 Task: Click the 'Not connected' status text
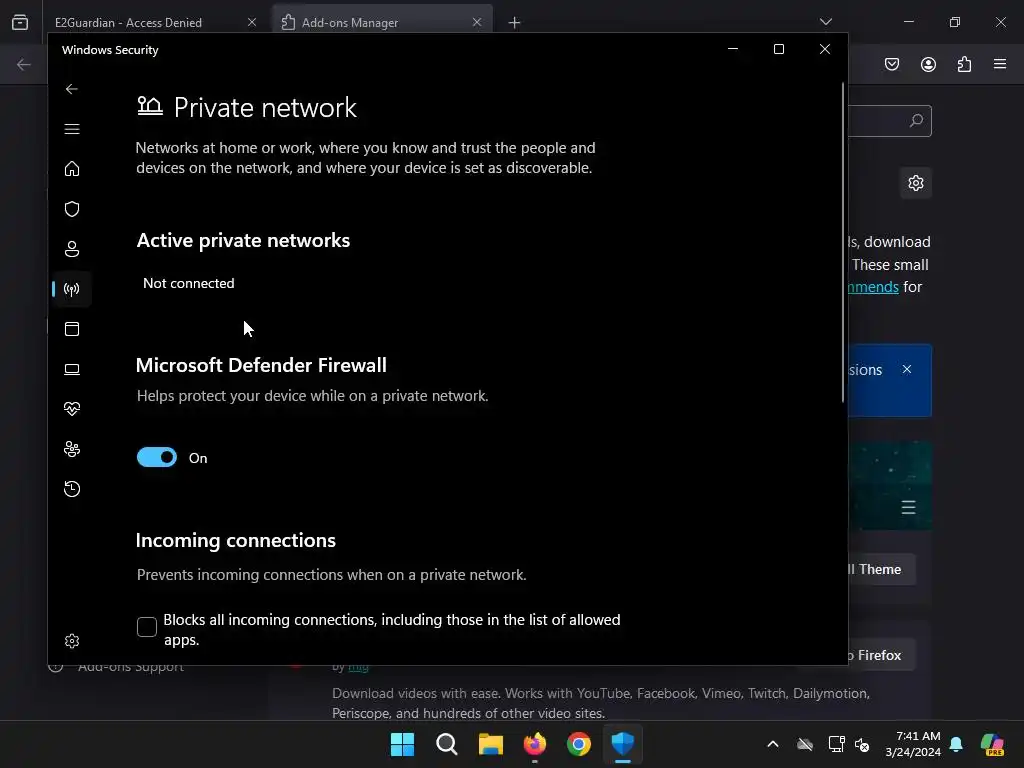[189, 283]
